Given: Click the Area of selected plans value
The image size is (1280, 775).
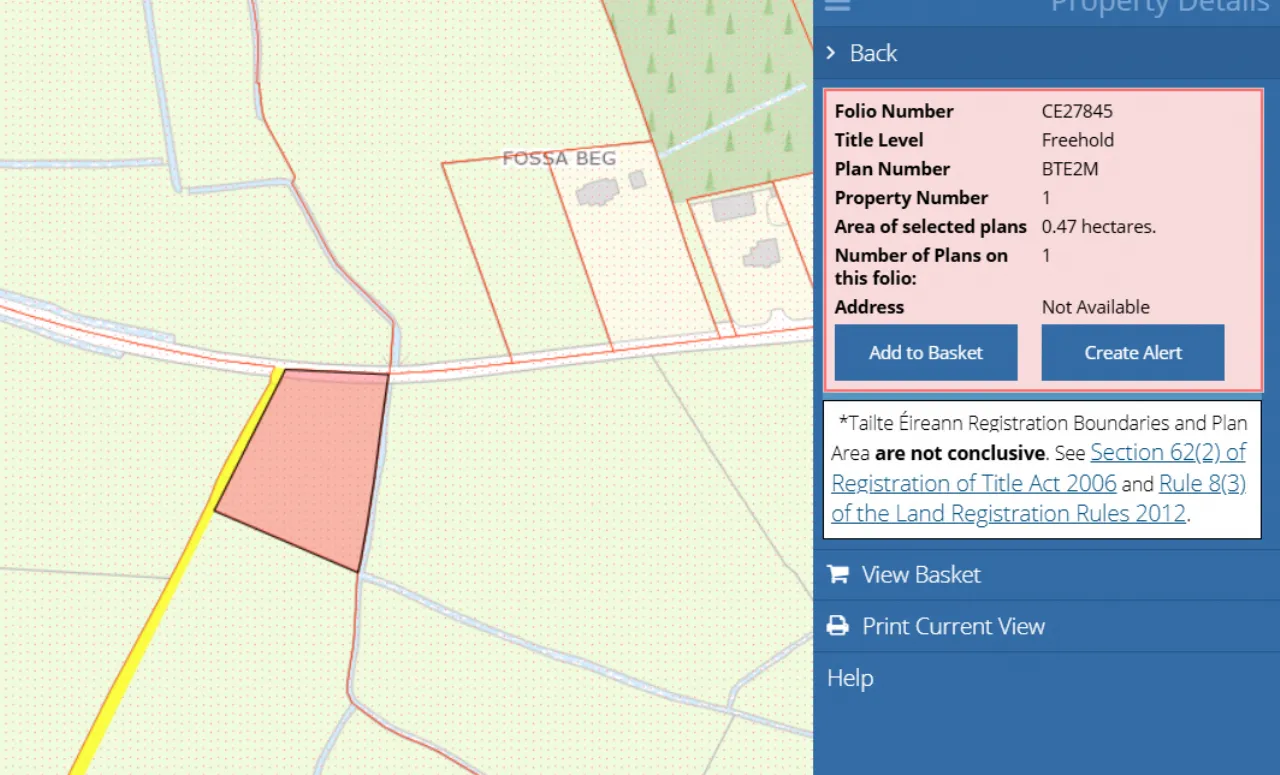Looking at the screenshot, I should coord(1098,226).
